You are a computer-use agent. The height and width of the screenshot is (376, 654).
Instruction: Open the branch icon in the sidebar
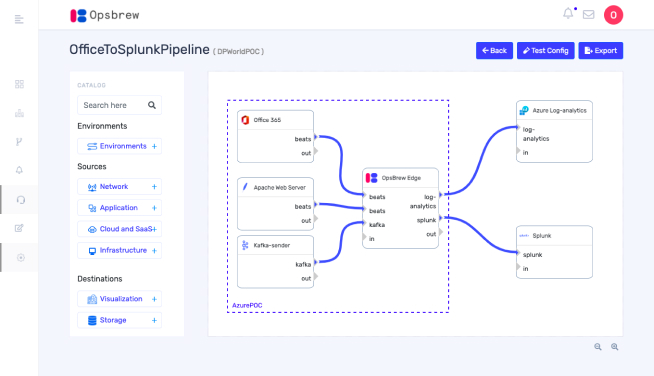(x=19, y=142)
